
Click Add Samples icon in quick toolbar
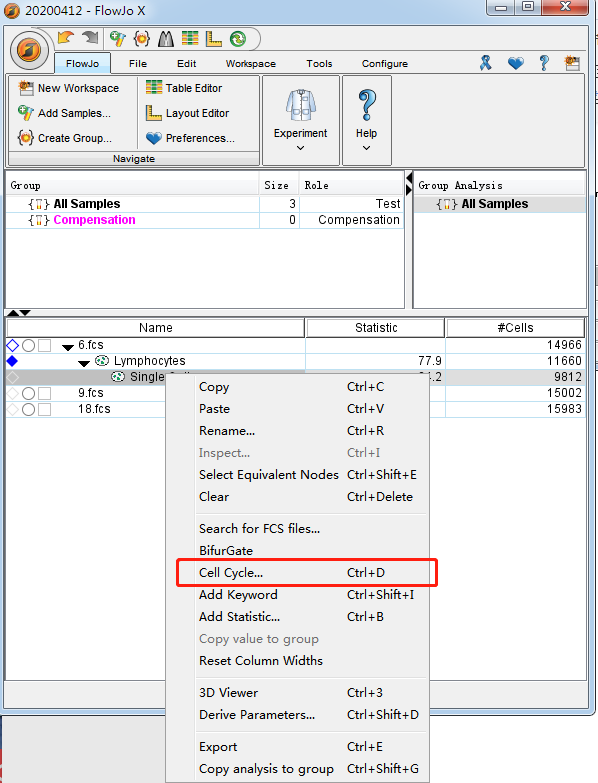tap(117, 38)
